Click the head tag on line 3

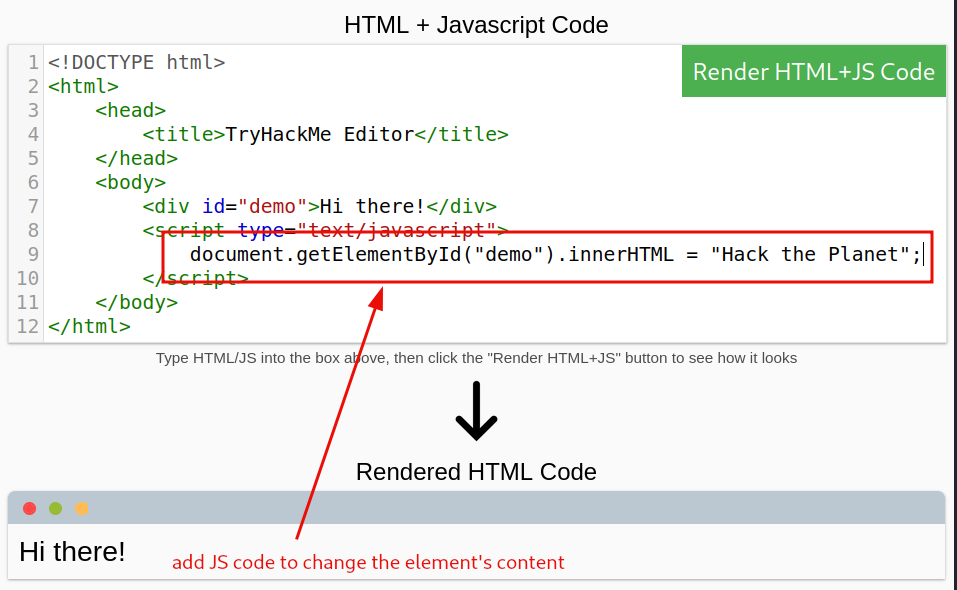pyautogui.click(x=130, y=110)
